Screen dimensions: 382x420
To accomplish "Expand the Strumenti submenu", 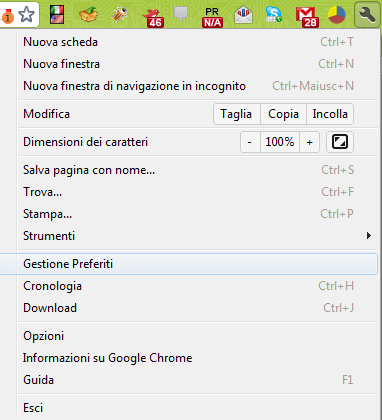I will (197, 236).
